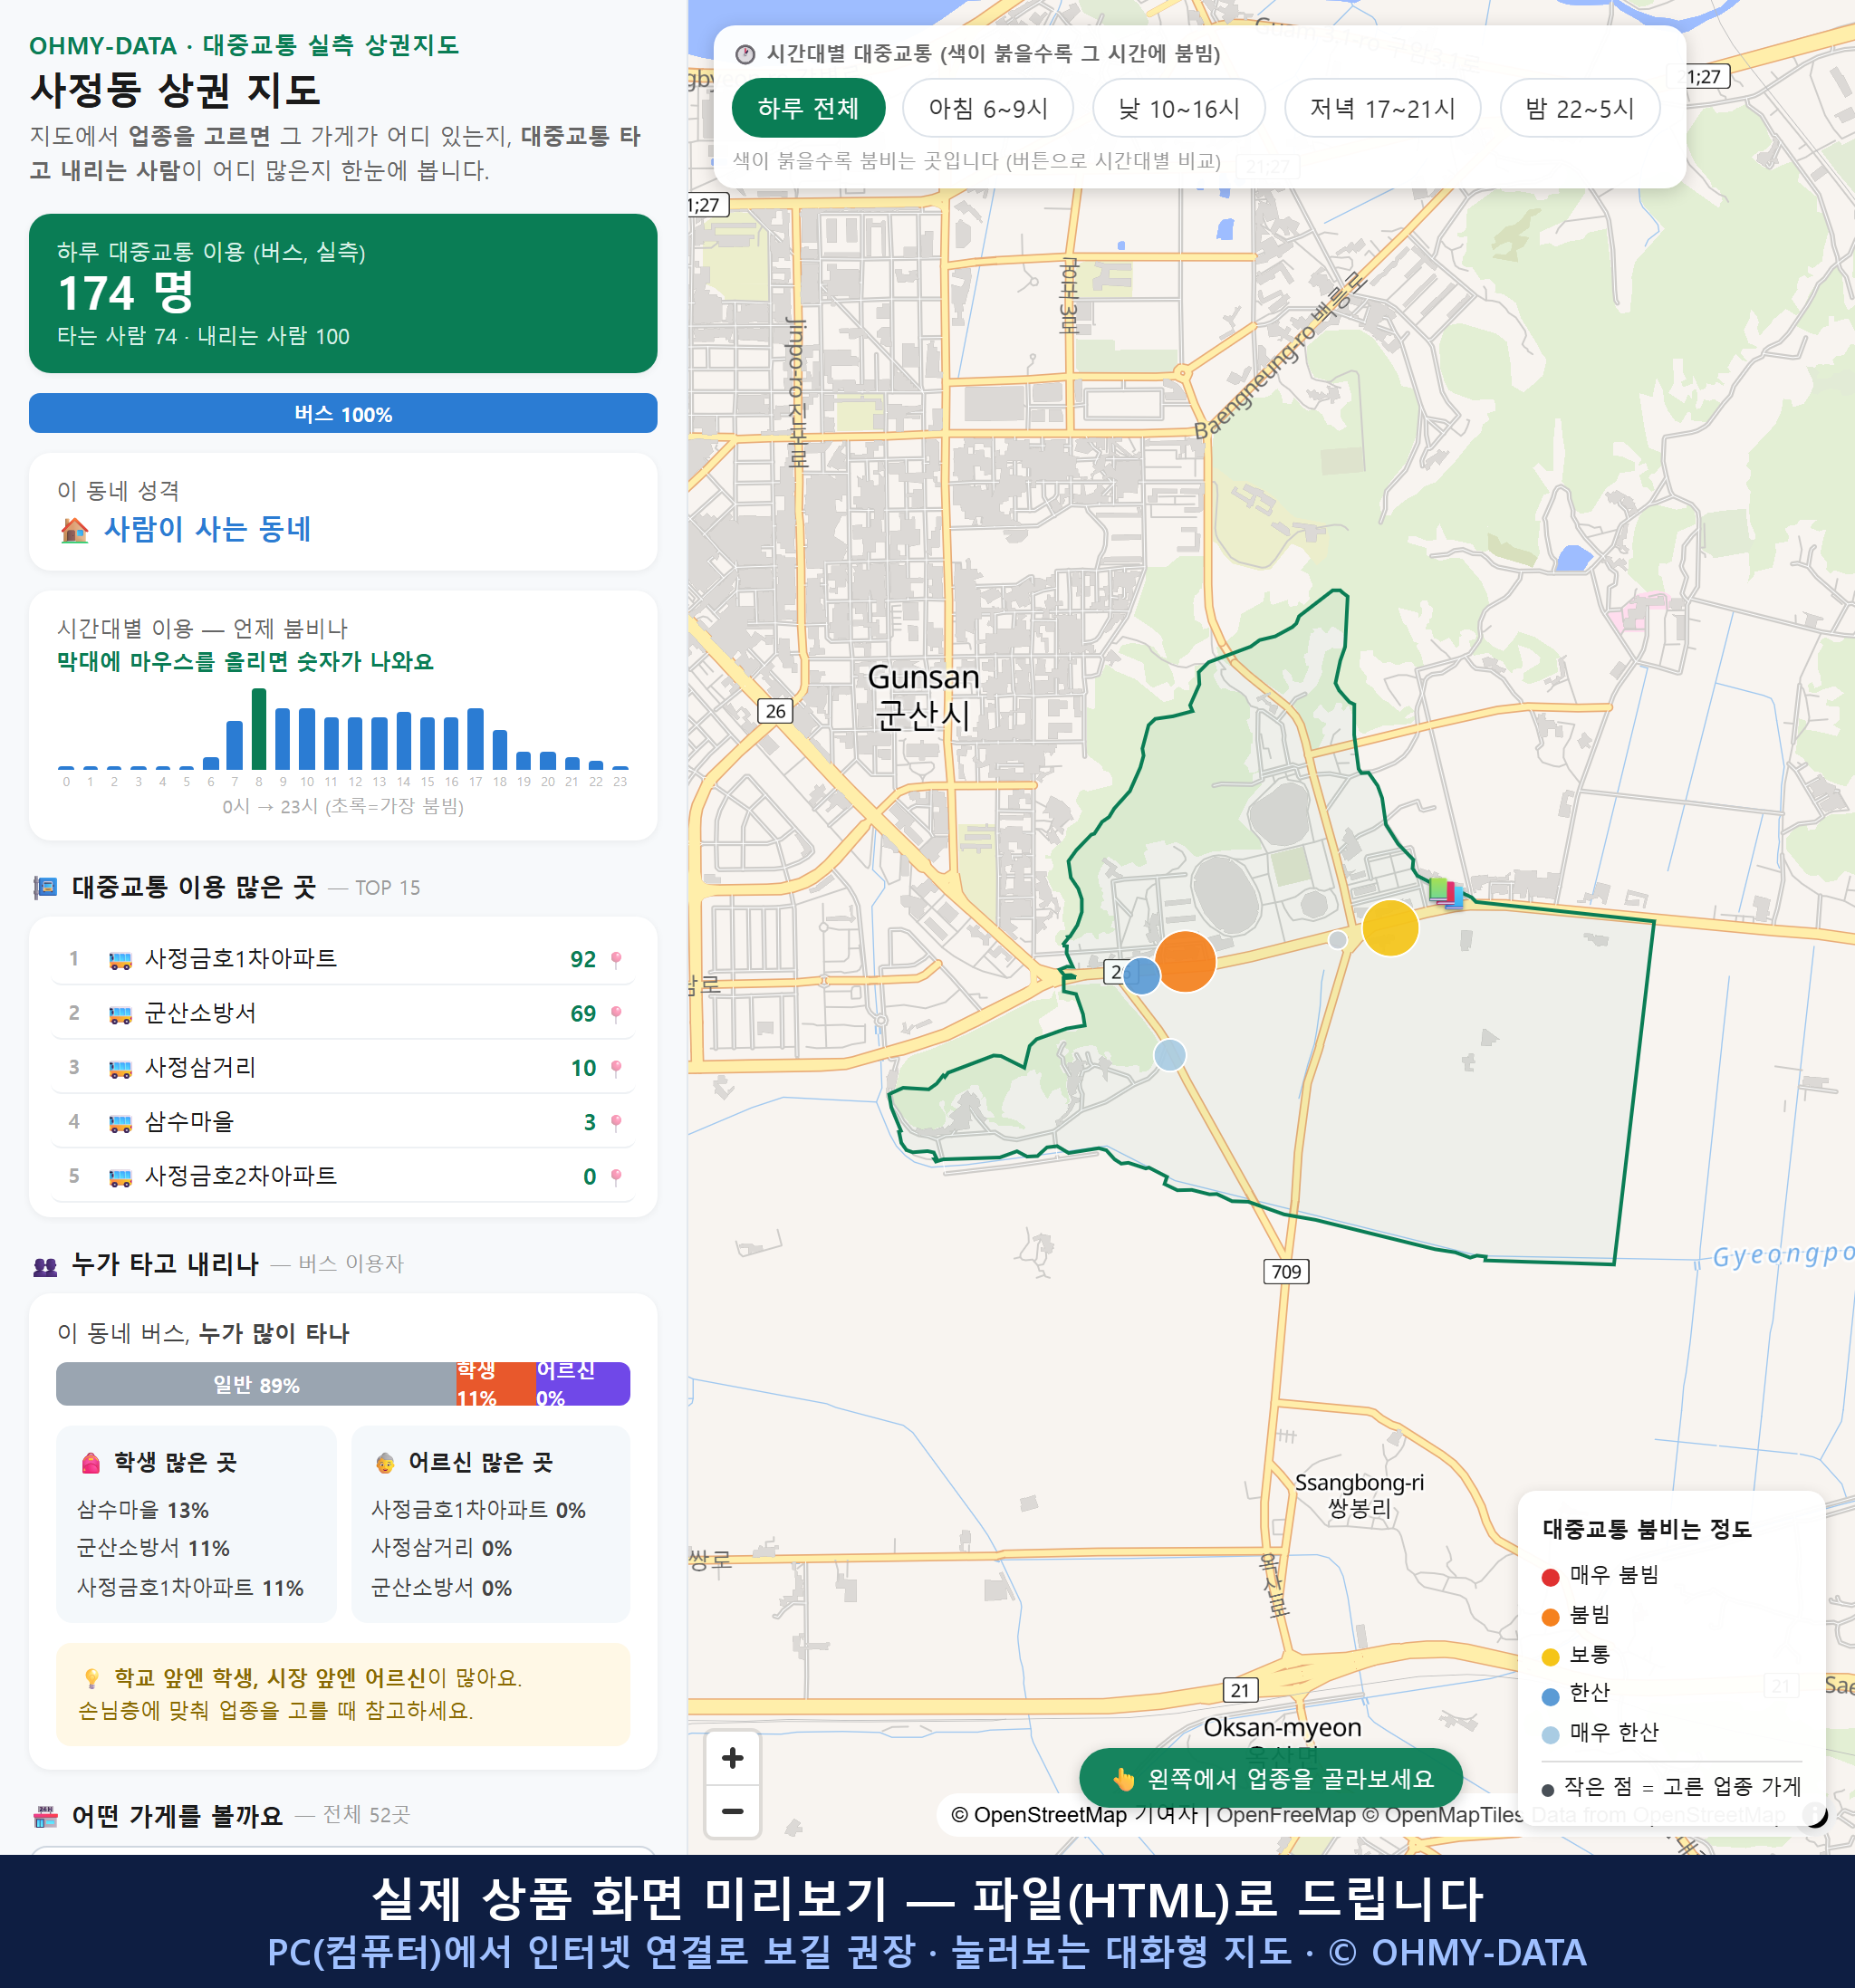Select the 삼수마을 stop row

click(343, 1121)
